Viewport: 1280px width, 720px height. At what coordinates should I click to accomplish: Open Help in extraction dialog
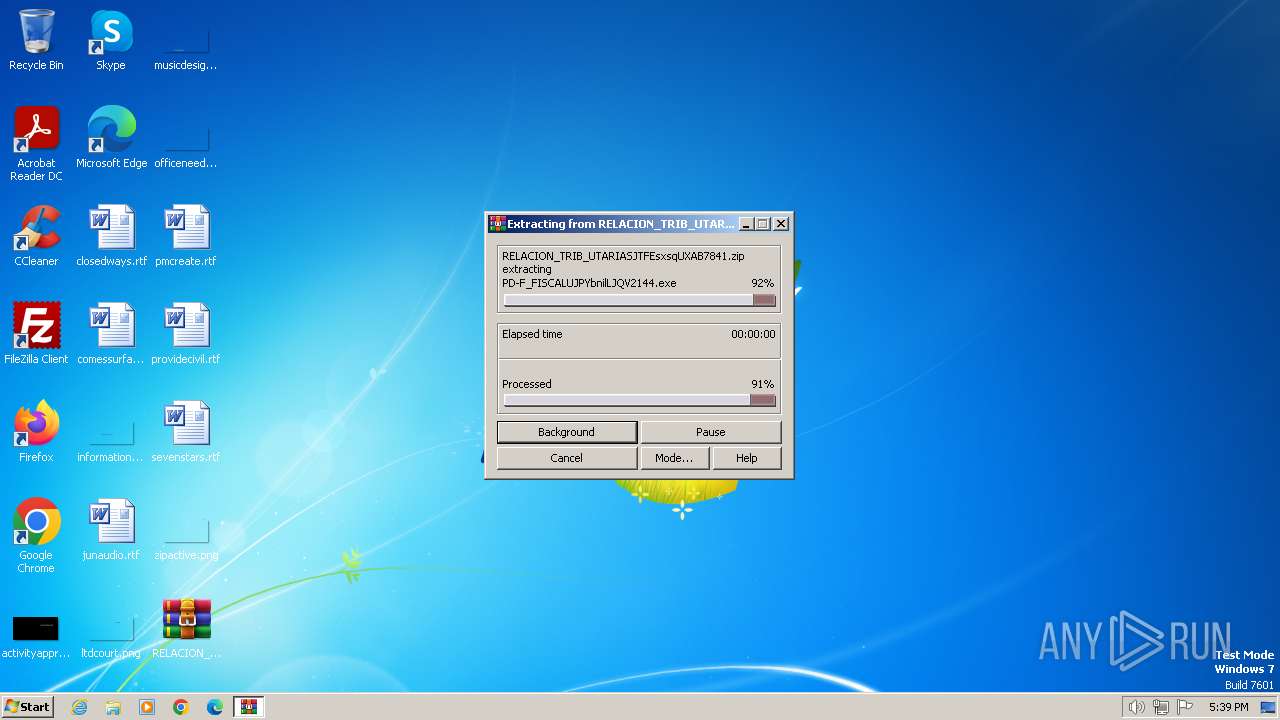746,458
